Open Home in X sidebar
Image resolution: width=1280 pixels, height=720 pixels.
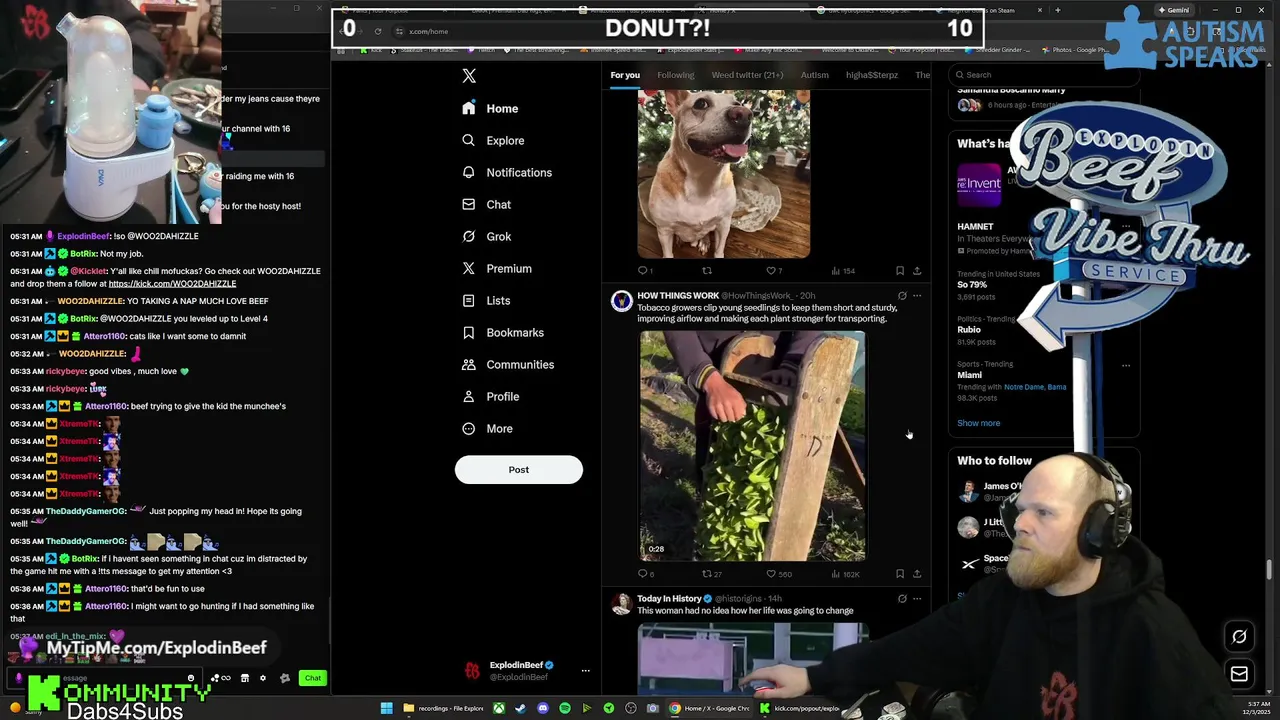pyautogui.click(x=490, y=108)
